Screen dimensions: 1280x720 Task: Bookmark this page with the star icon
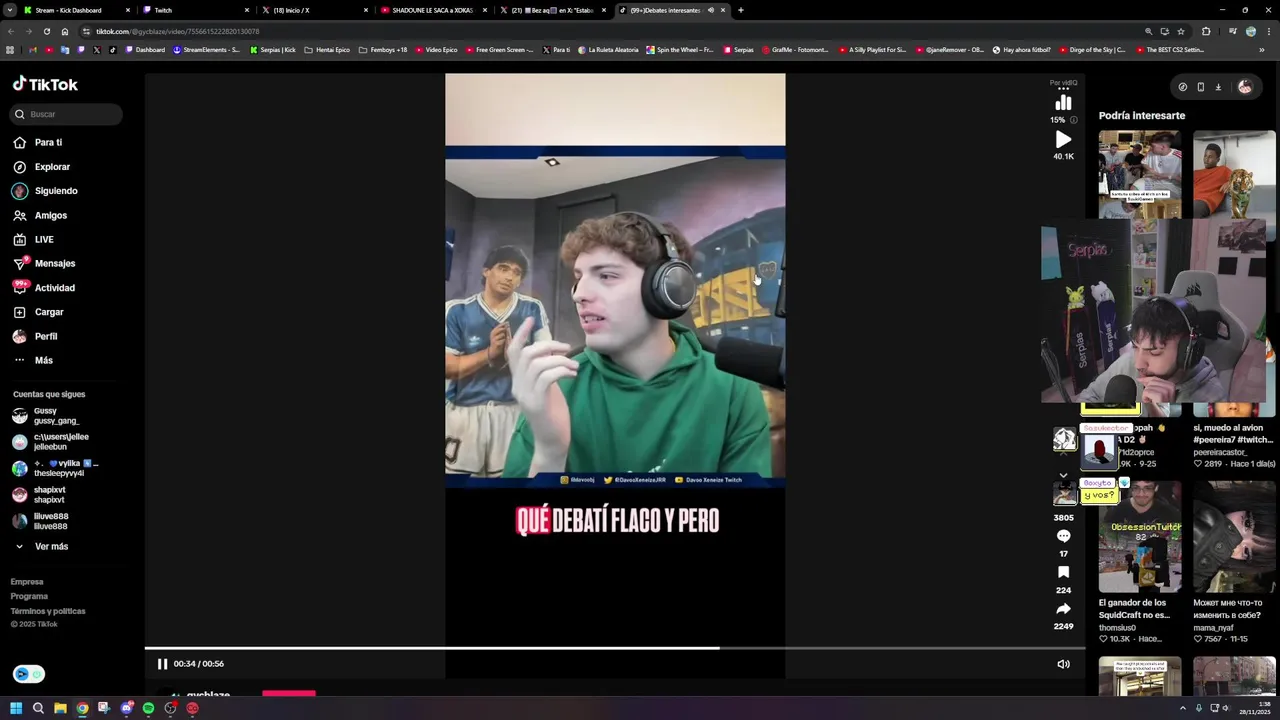pyautogui.click(x=1181, y=31)
